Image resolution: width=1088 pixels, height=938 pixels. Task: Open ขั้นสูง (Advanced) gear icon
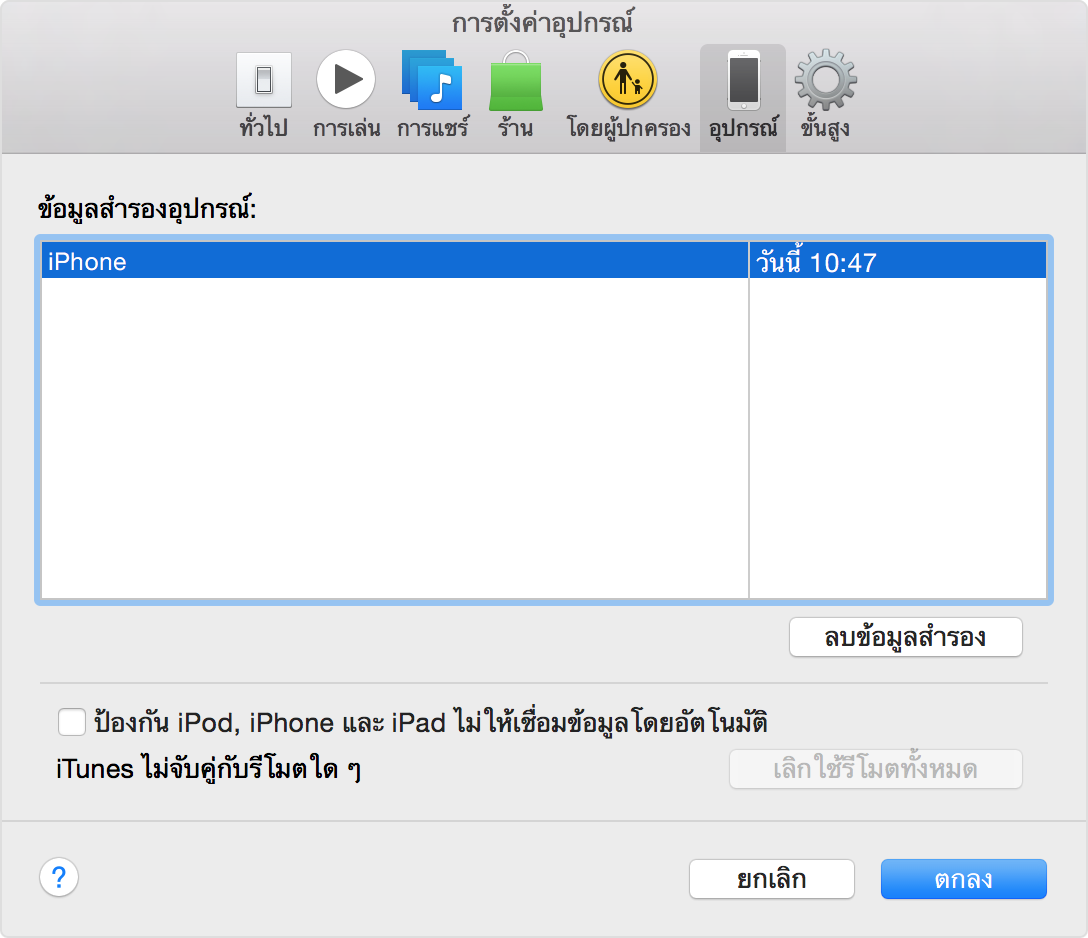pyautogui.click(x=825, y=81)
